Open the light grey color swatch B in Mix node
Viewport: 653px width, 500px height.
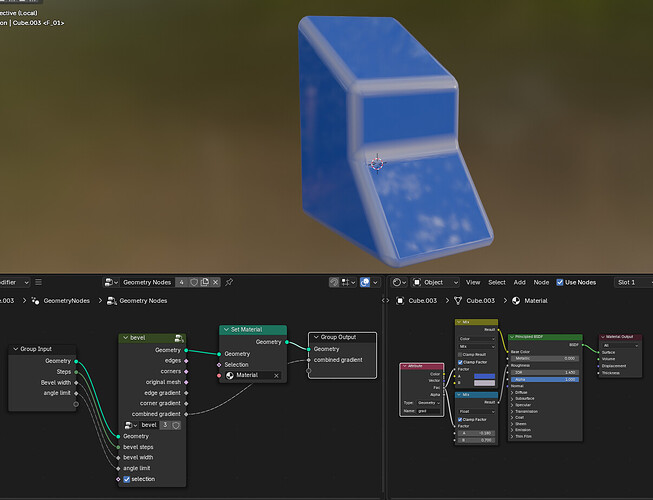coord(484,383)
